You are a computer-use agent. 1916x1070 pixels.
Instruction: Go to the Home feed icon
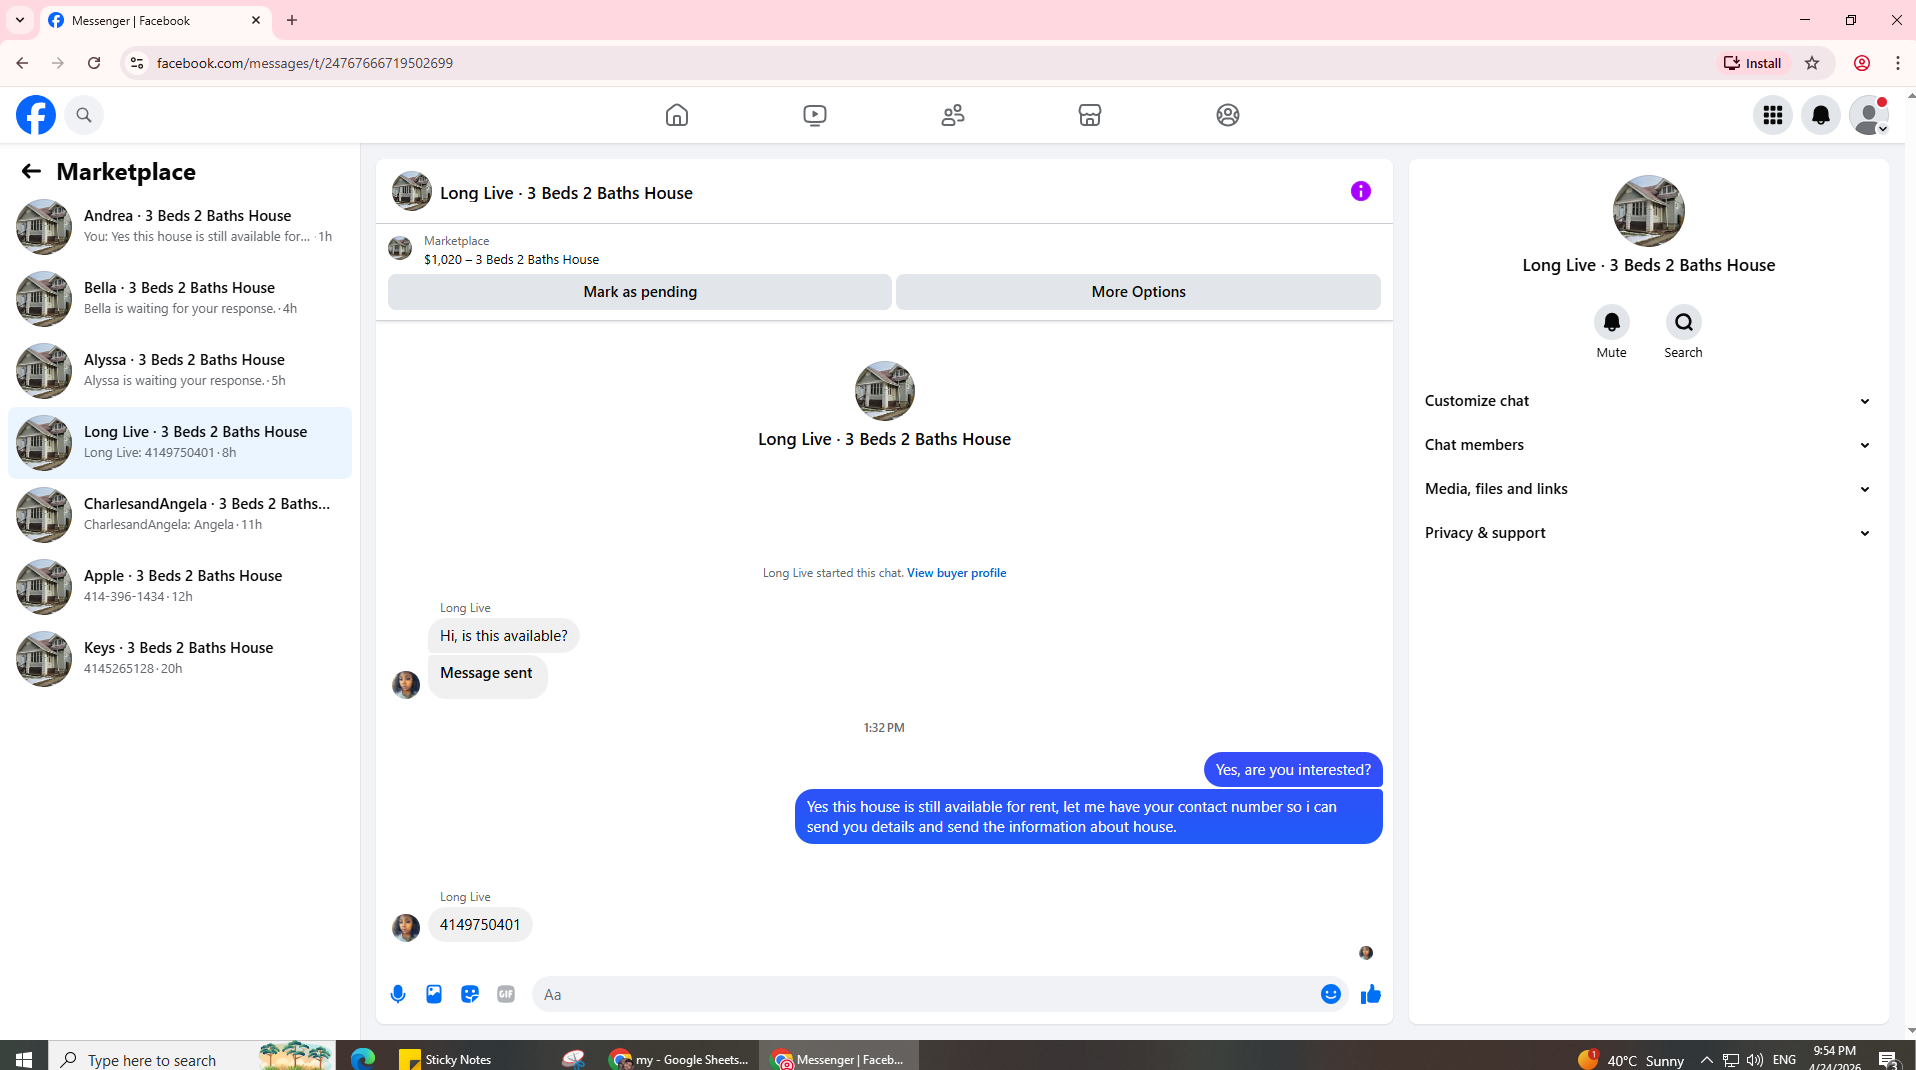(677, 115)
